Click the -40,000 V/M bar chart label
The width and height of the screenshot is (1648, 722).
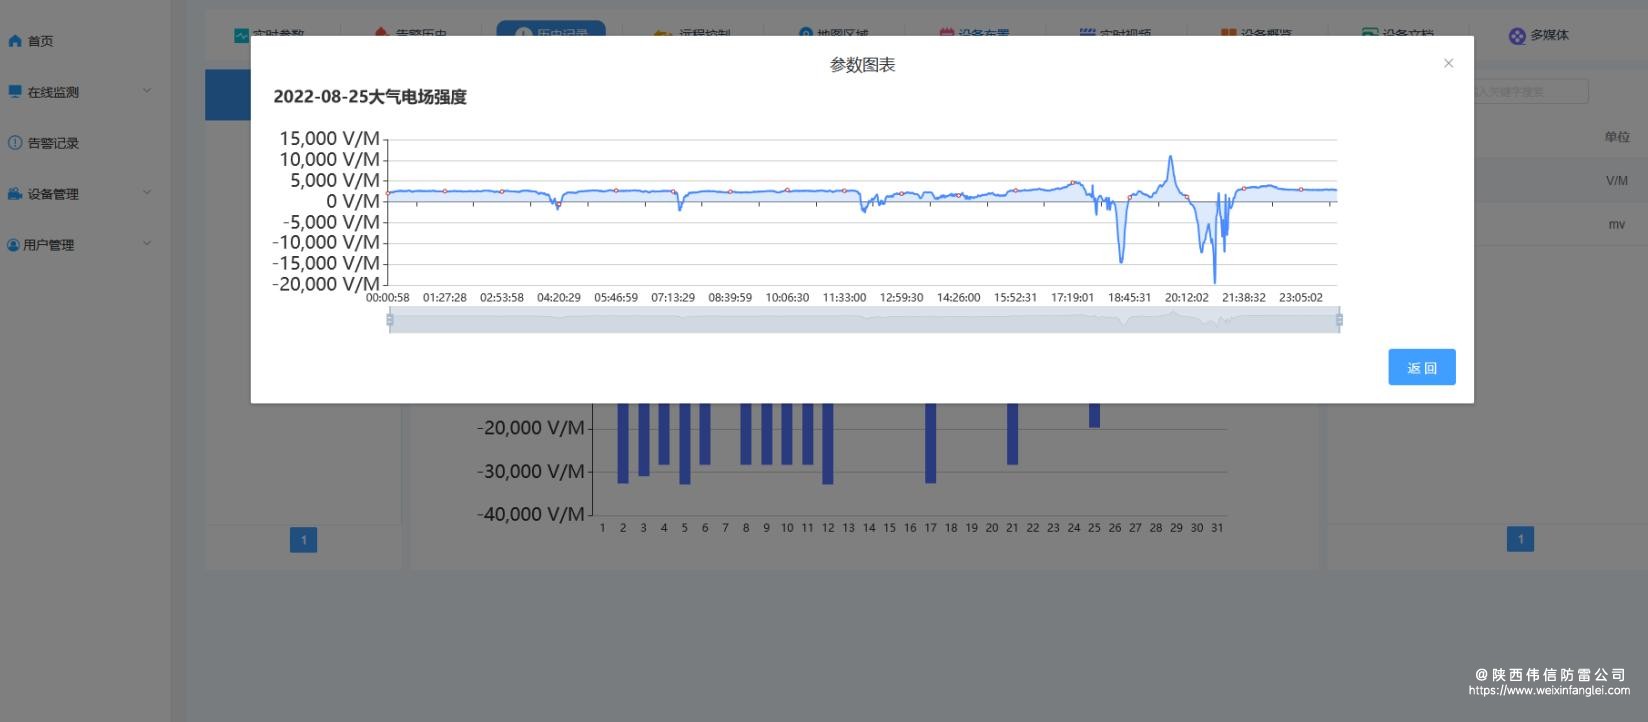(x=530, y=514)
